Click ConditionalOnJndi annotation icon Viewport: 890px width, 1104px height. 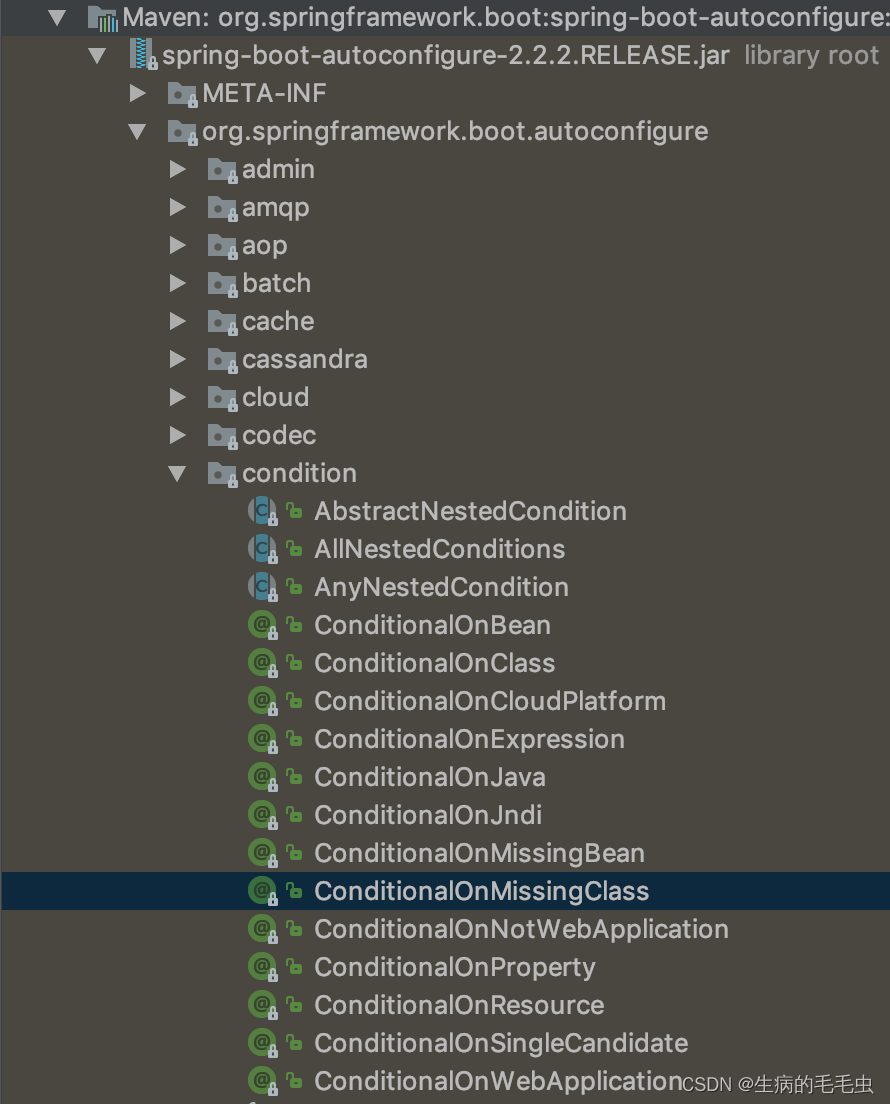(263, 815)
